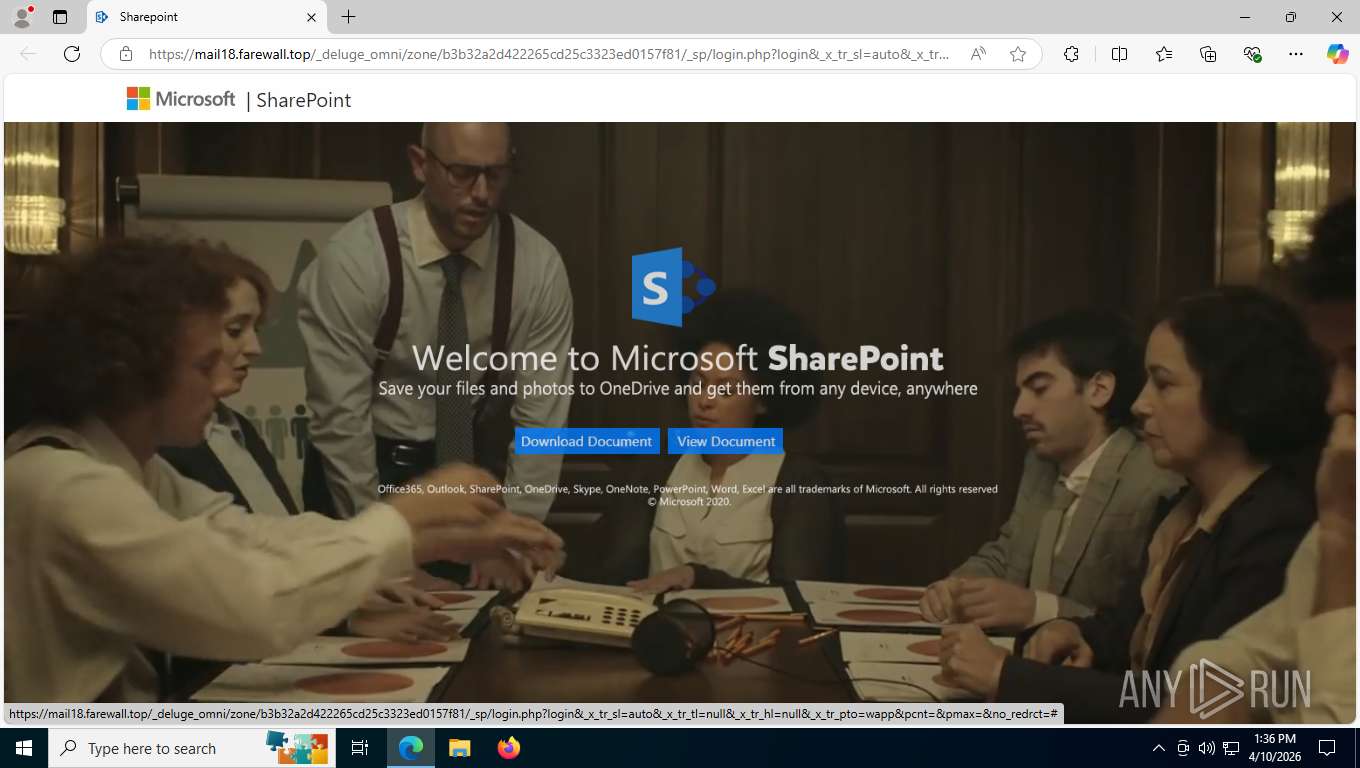Image resolution: width=1360 pixels, height=768 pixels.
Task: Open Browser essentials heart icon
Action: (x=1252, y=54)
